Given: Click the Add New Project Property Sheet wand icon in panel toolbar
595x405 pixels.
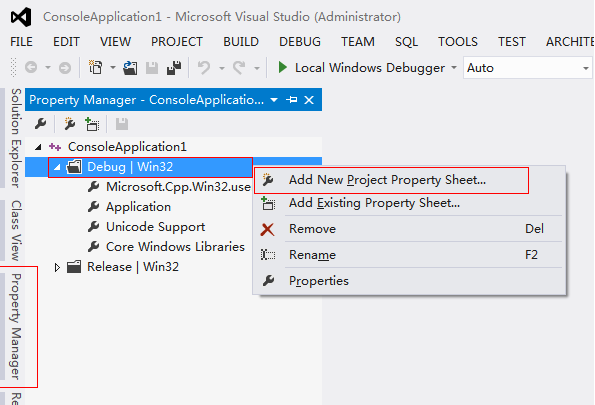Looking at the screenshot, I should pyautogui.click(x=69, y=124).
